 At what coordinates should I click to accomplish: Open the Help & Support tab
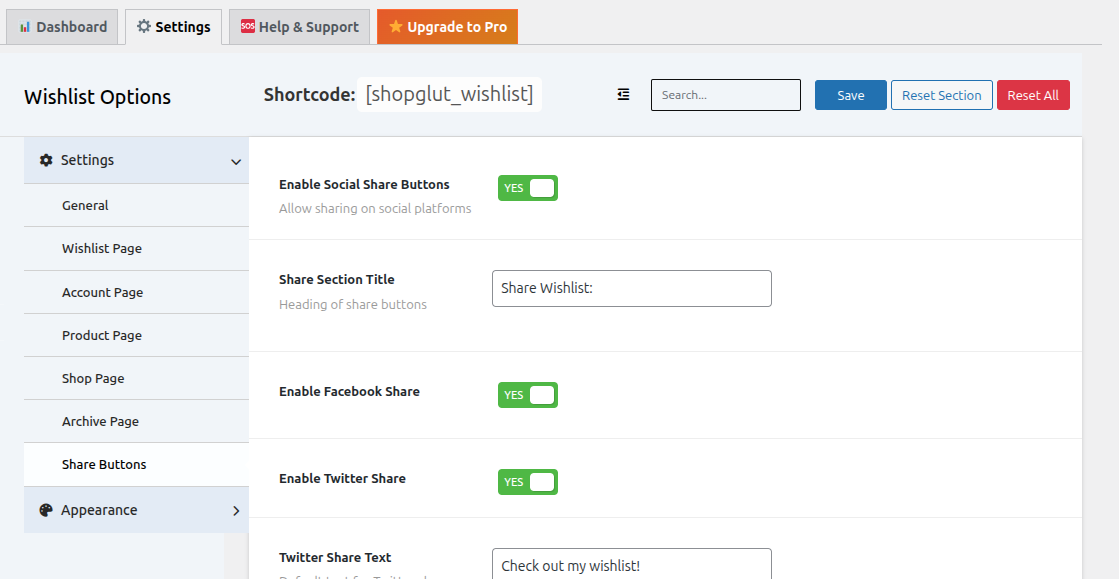tap(300, 27)
